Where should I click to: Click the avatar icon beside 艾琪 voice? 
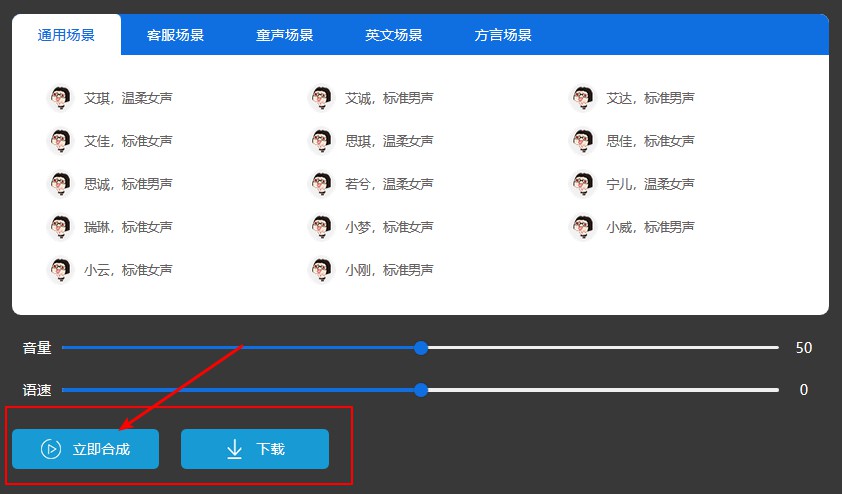tap(61, 98)
